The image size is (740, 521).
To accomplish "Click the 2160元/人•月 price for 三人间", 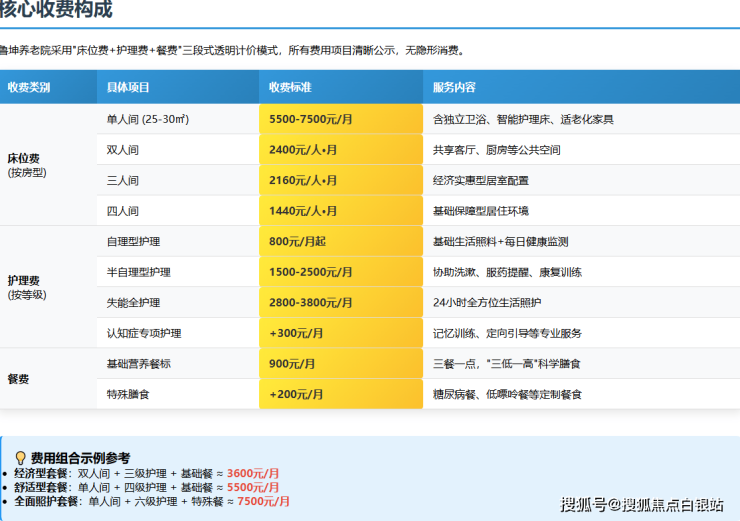I will pos(303,181).
